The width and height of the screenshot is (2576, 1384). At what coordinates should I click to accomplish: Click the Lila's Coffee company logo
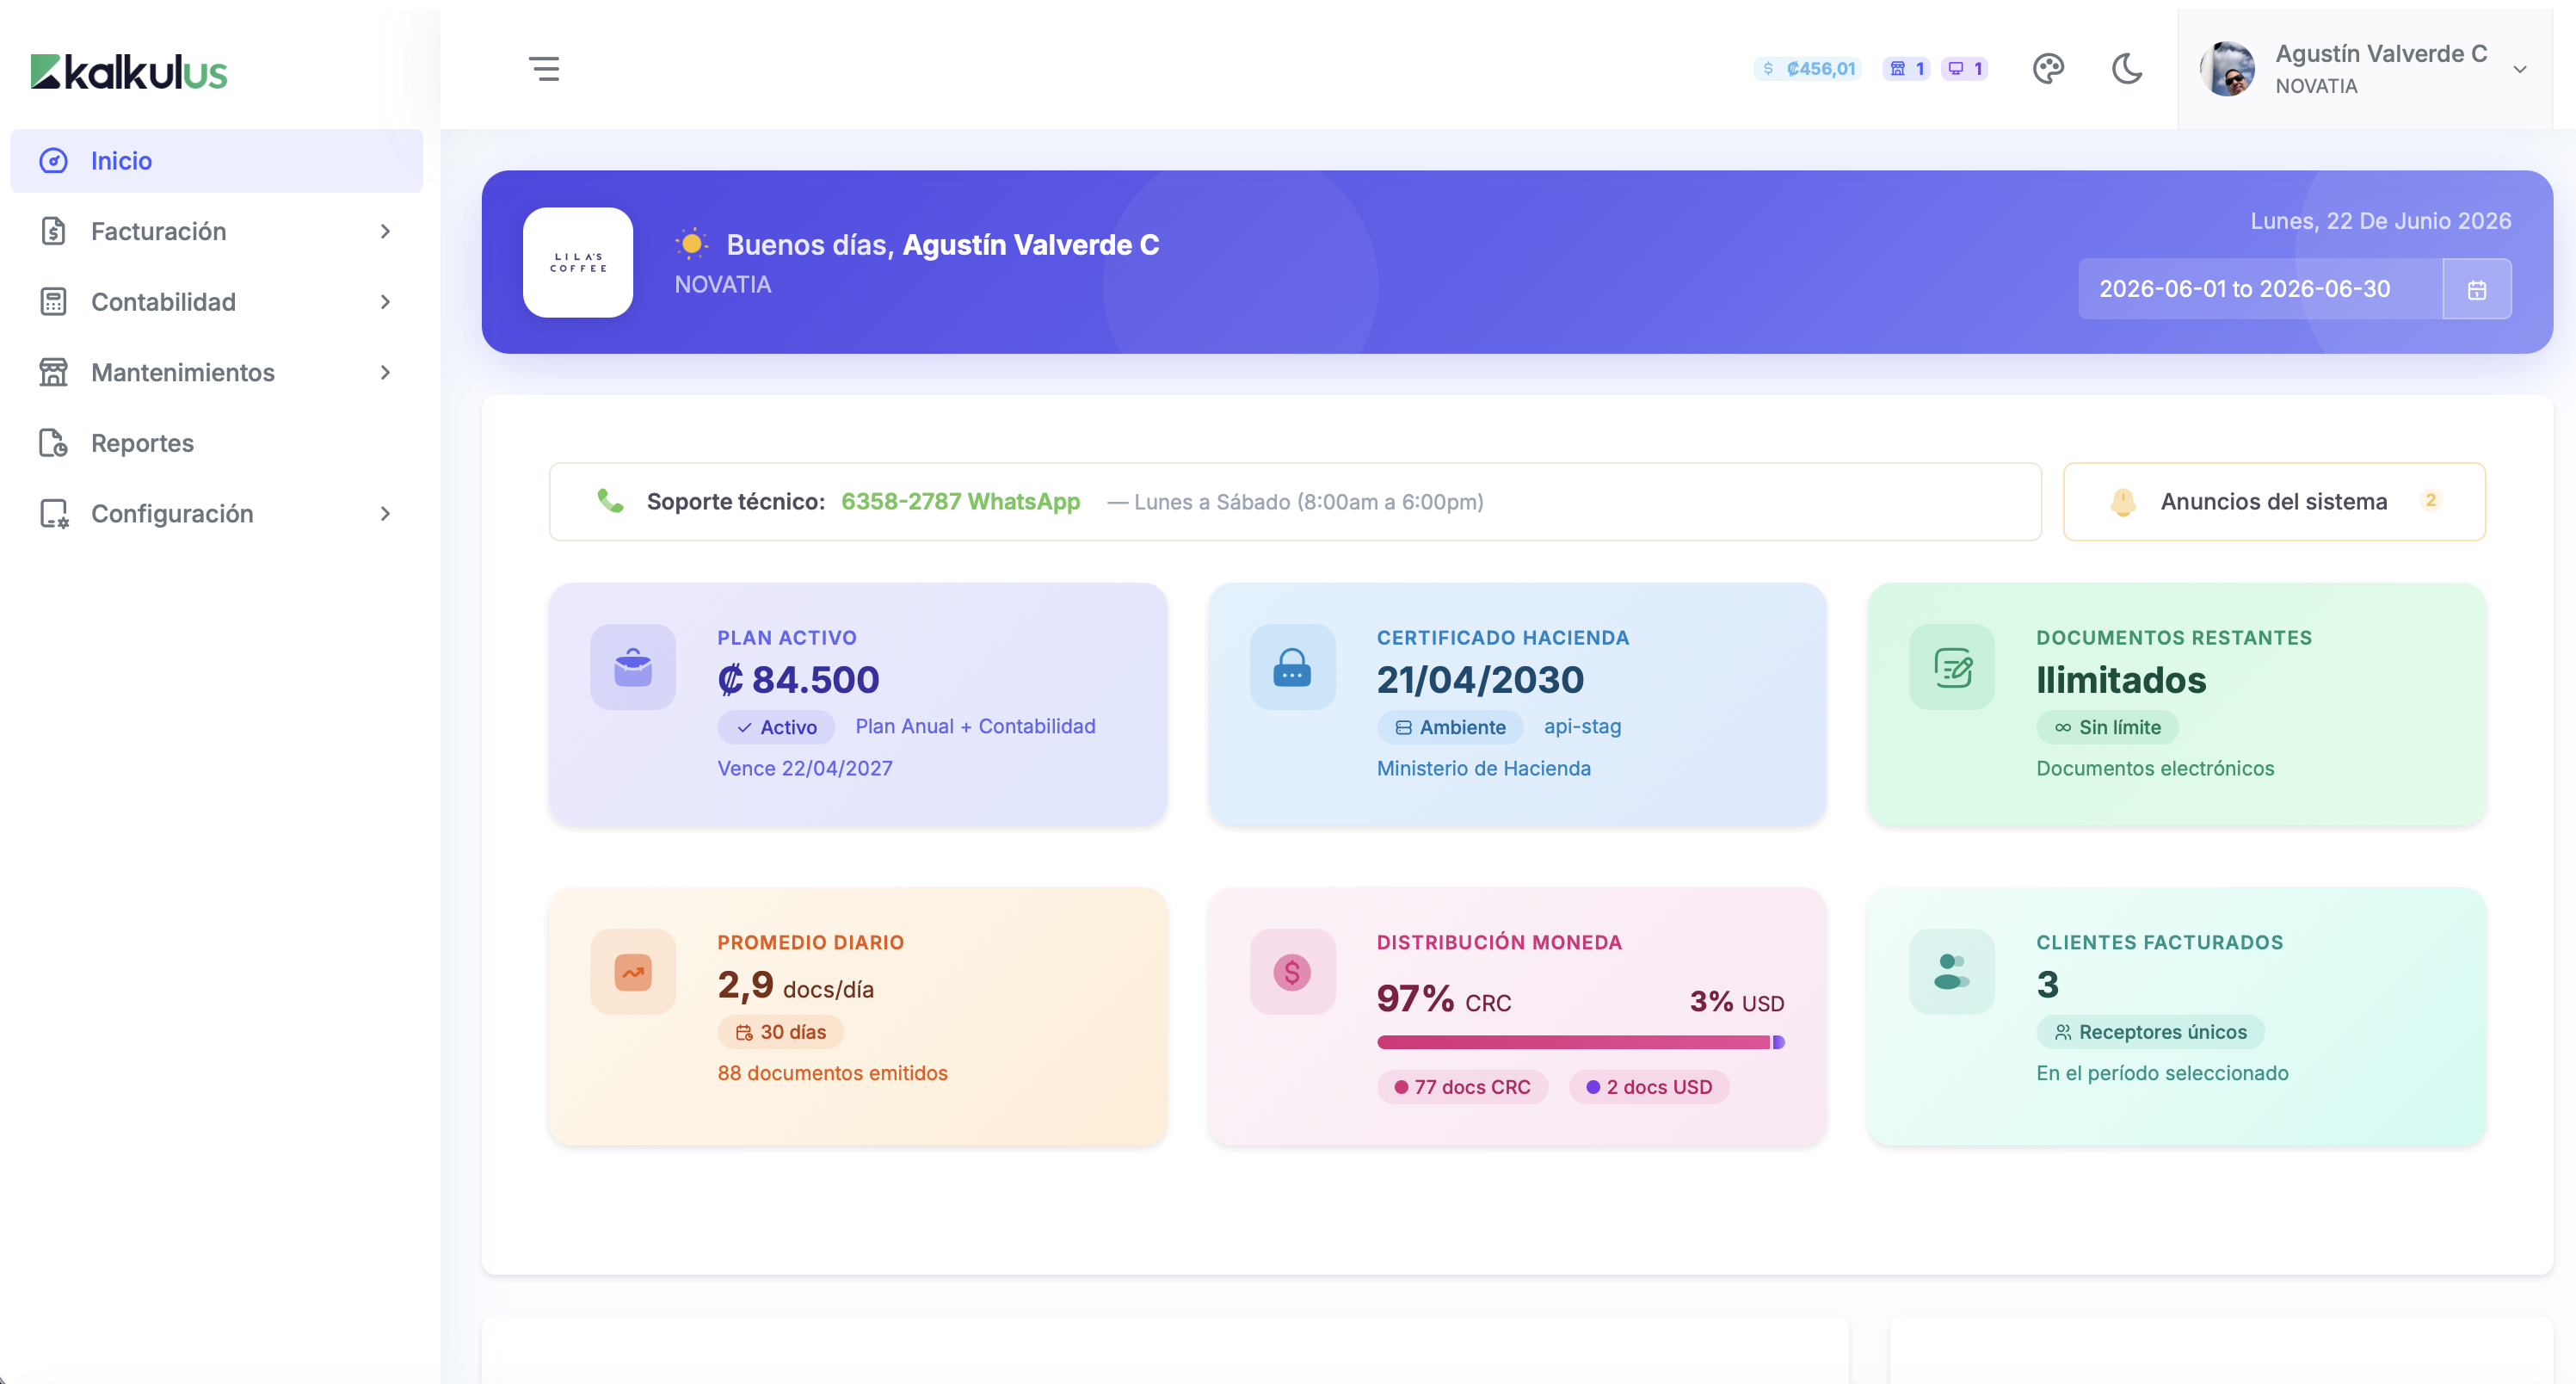(578, 262)
